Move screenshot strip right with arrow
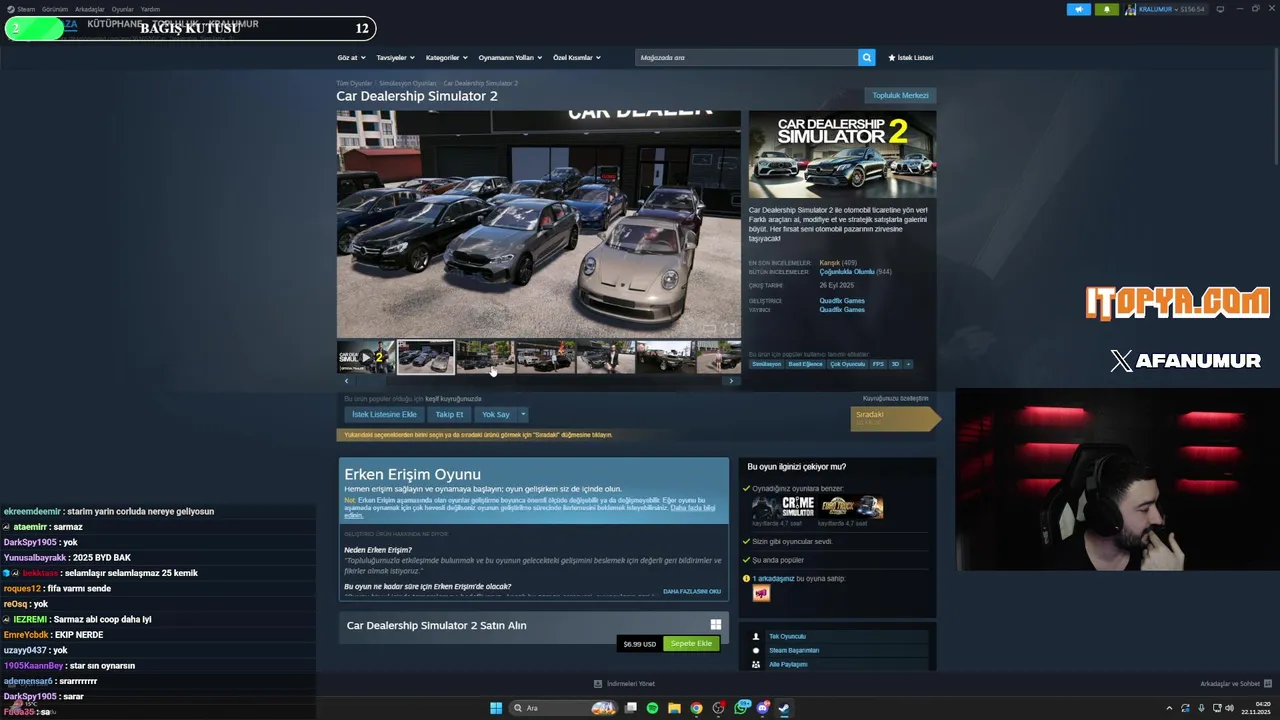Viewport: 1280px width, 720px height. click(x=731, y=381)
